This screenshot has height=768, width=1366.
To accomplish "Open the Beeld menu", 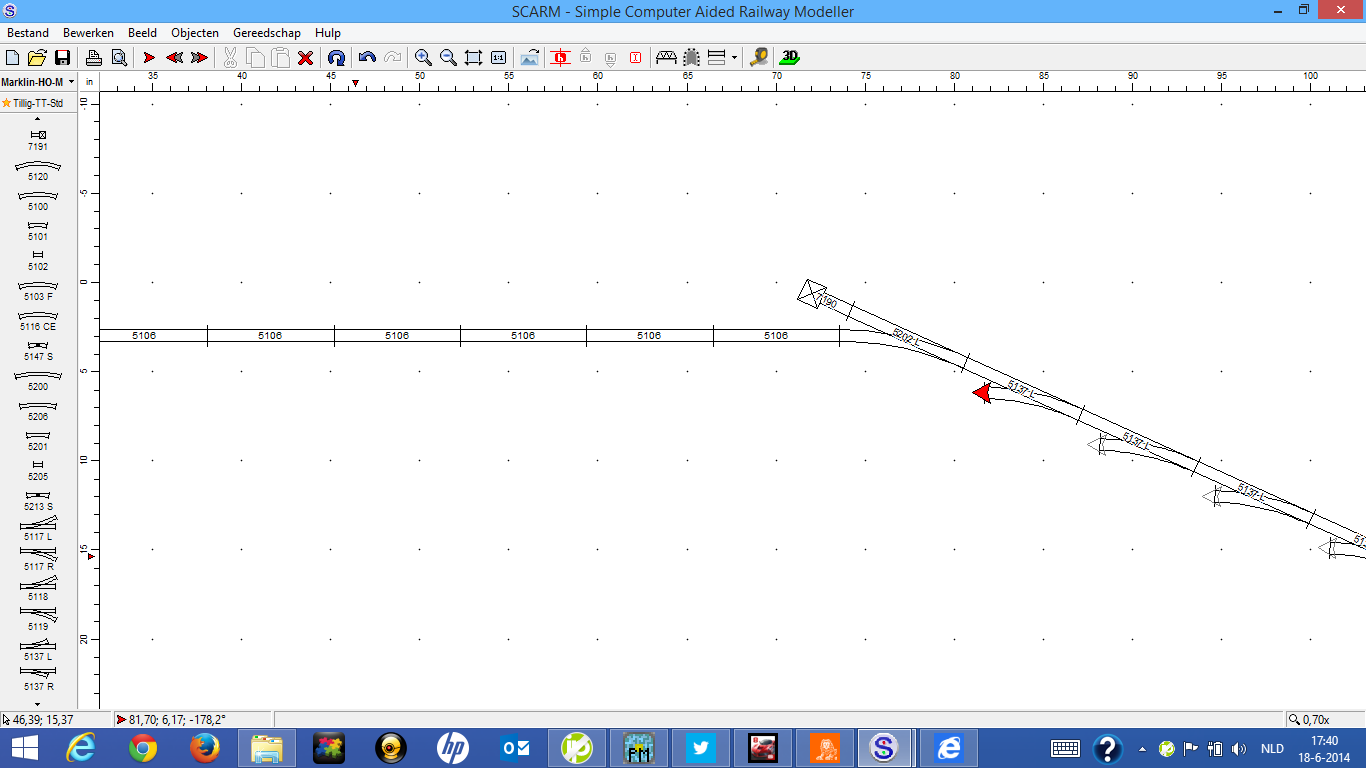I will coord(143,33).
